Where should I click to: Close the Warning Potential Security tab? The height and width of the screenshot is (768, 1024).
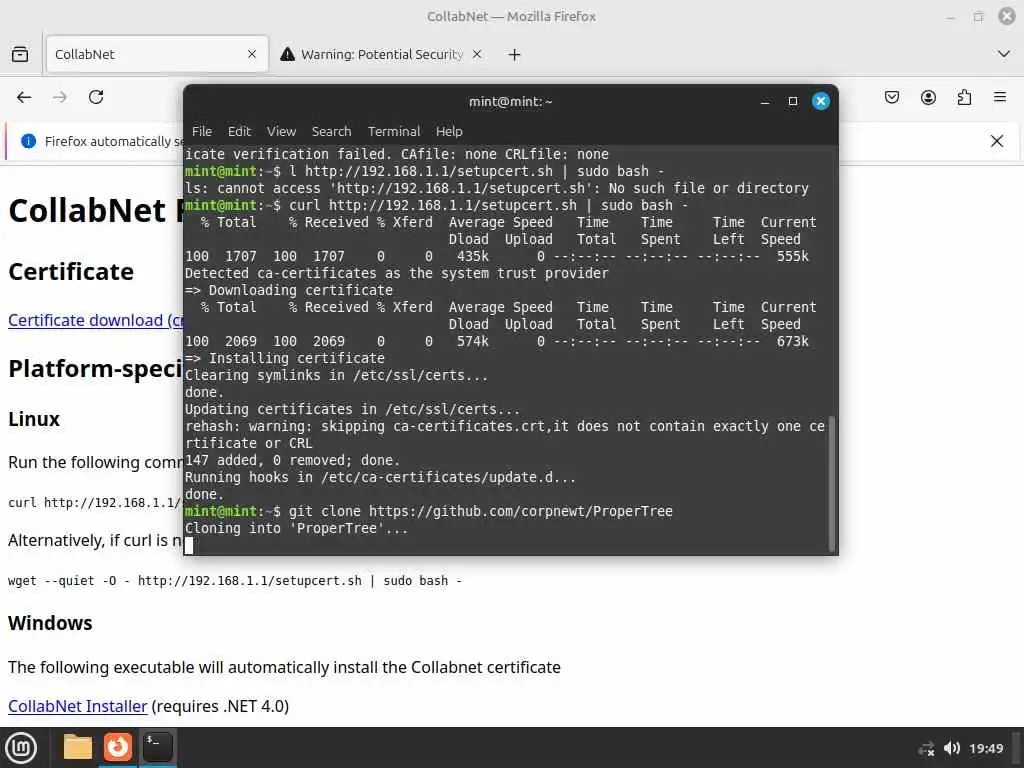click(477, 54)
